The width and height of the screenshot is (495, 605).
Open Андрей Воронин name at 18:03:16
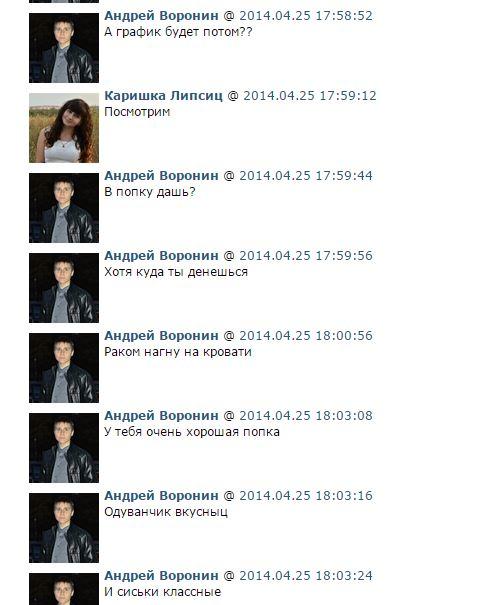[161, 495]
